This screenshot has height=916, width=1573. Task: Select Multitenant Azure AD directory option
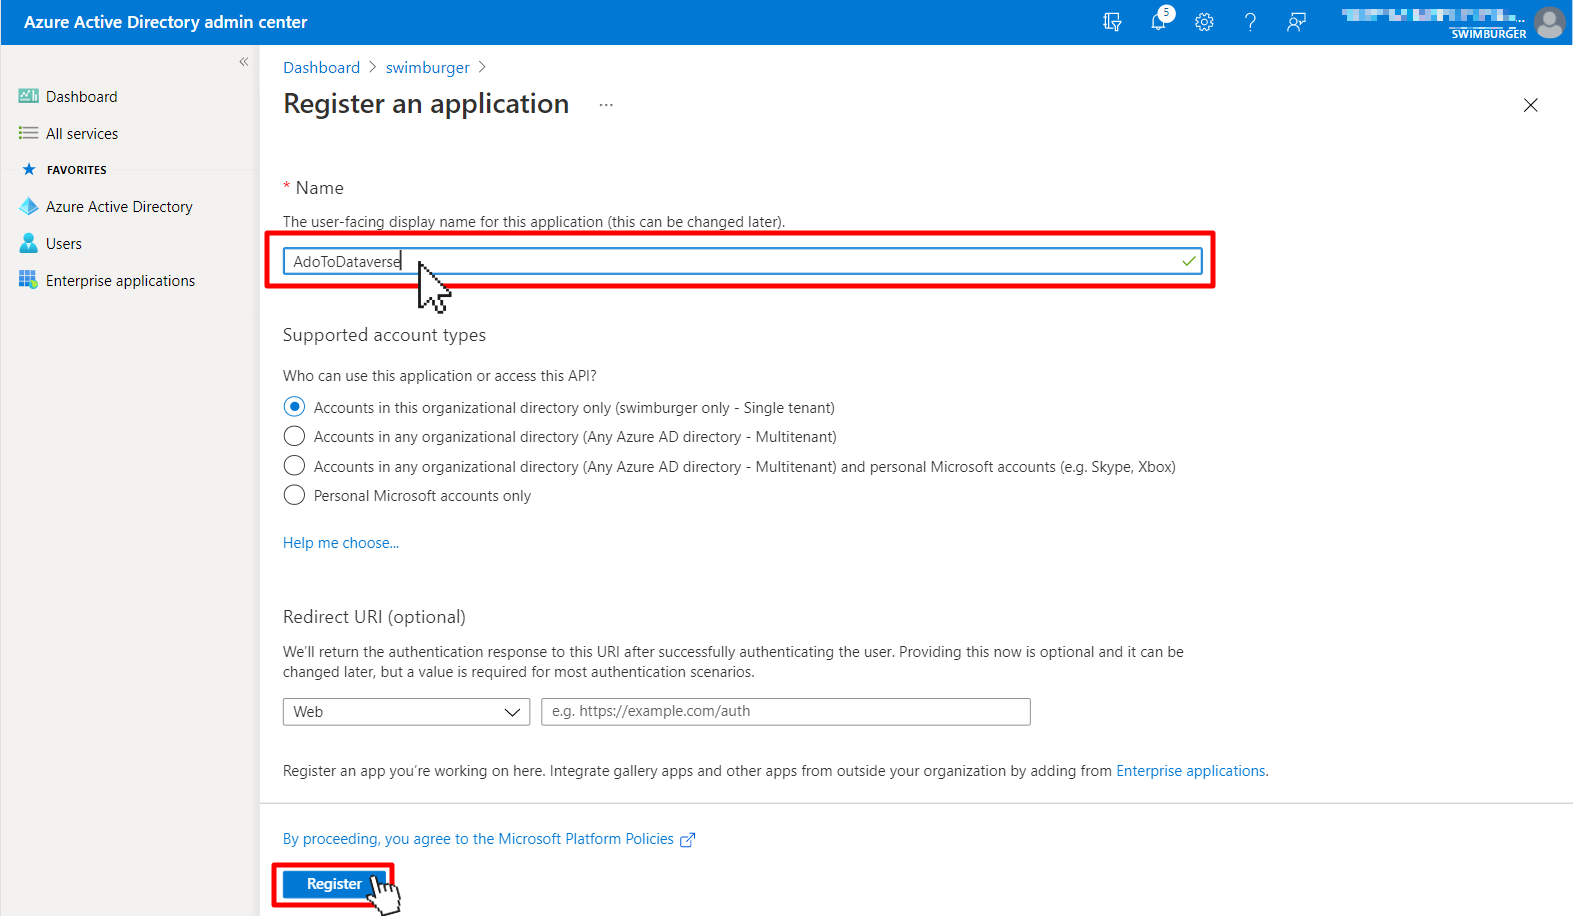(294, 436)
